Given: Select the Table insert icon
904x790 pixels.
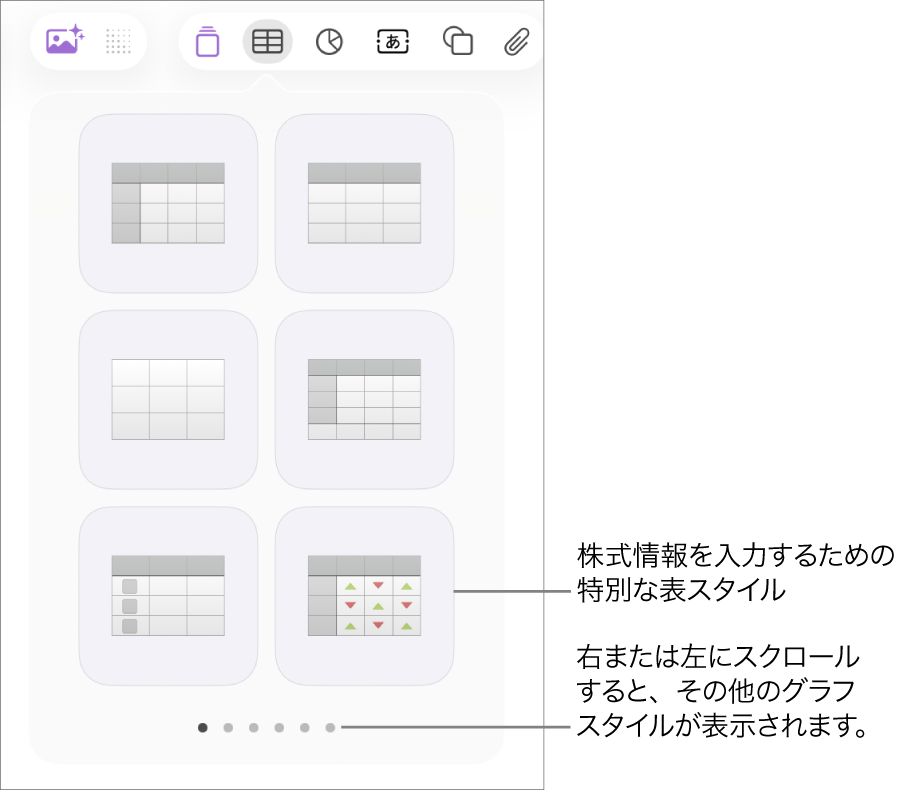Looking at the screenshot, I should pyautogui.click(x=268, y=42).
